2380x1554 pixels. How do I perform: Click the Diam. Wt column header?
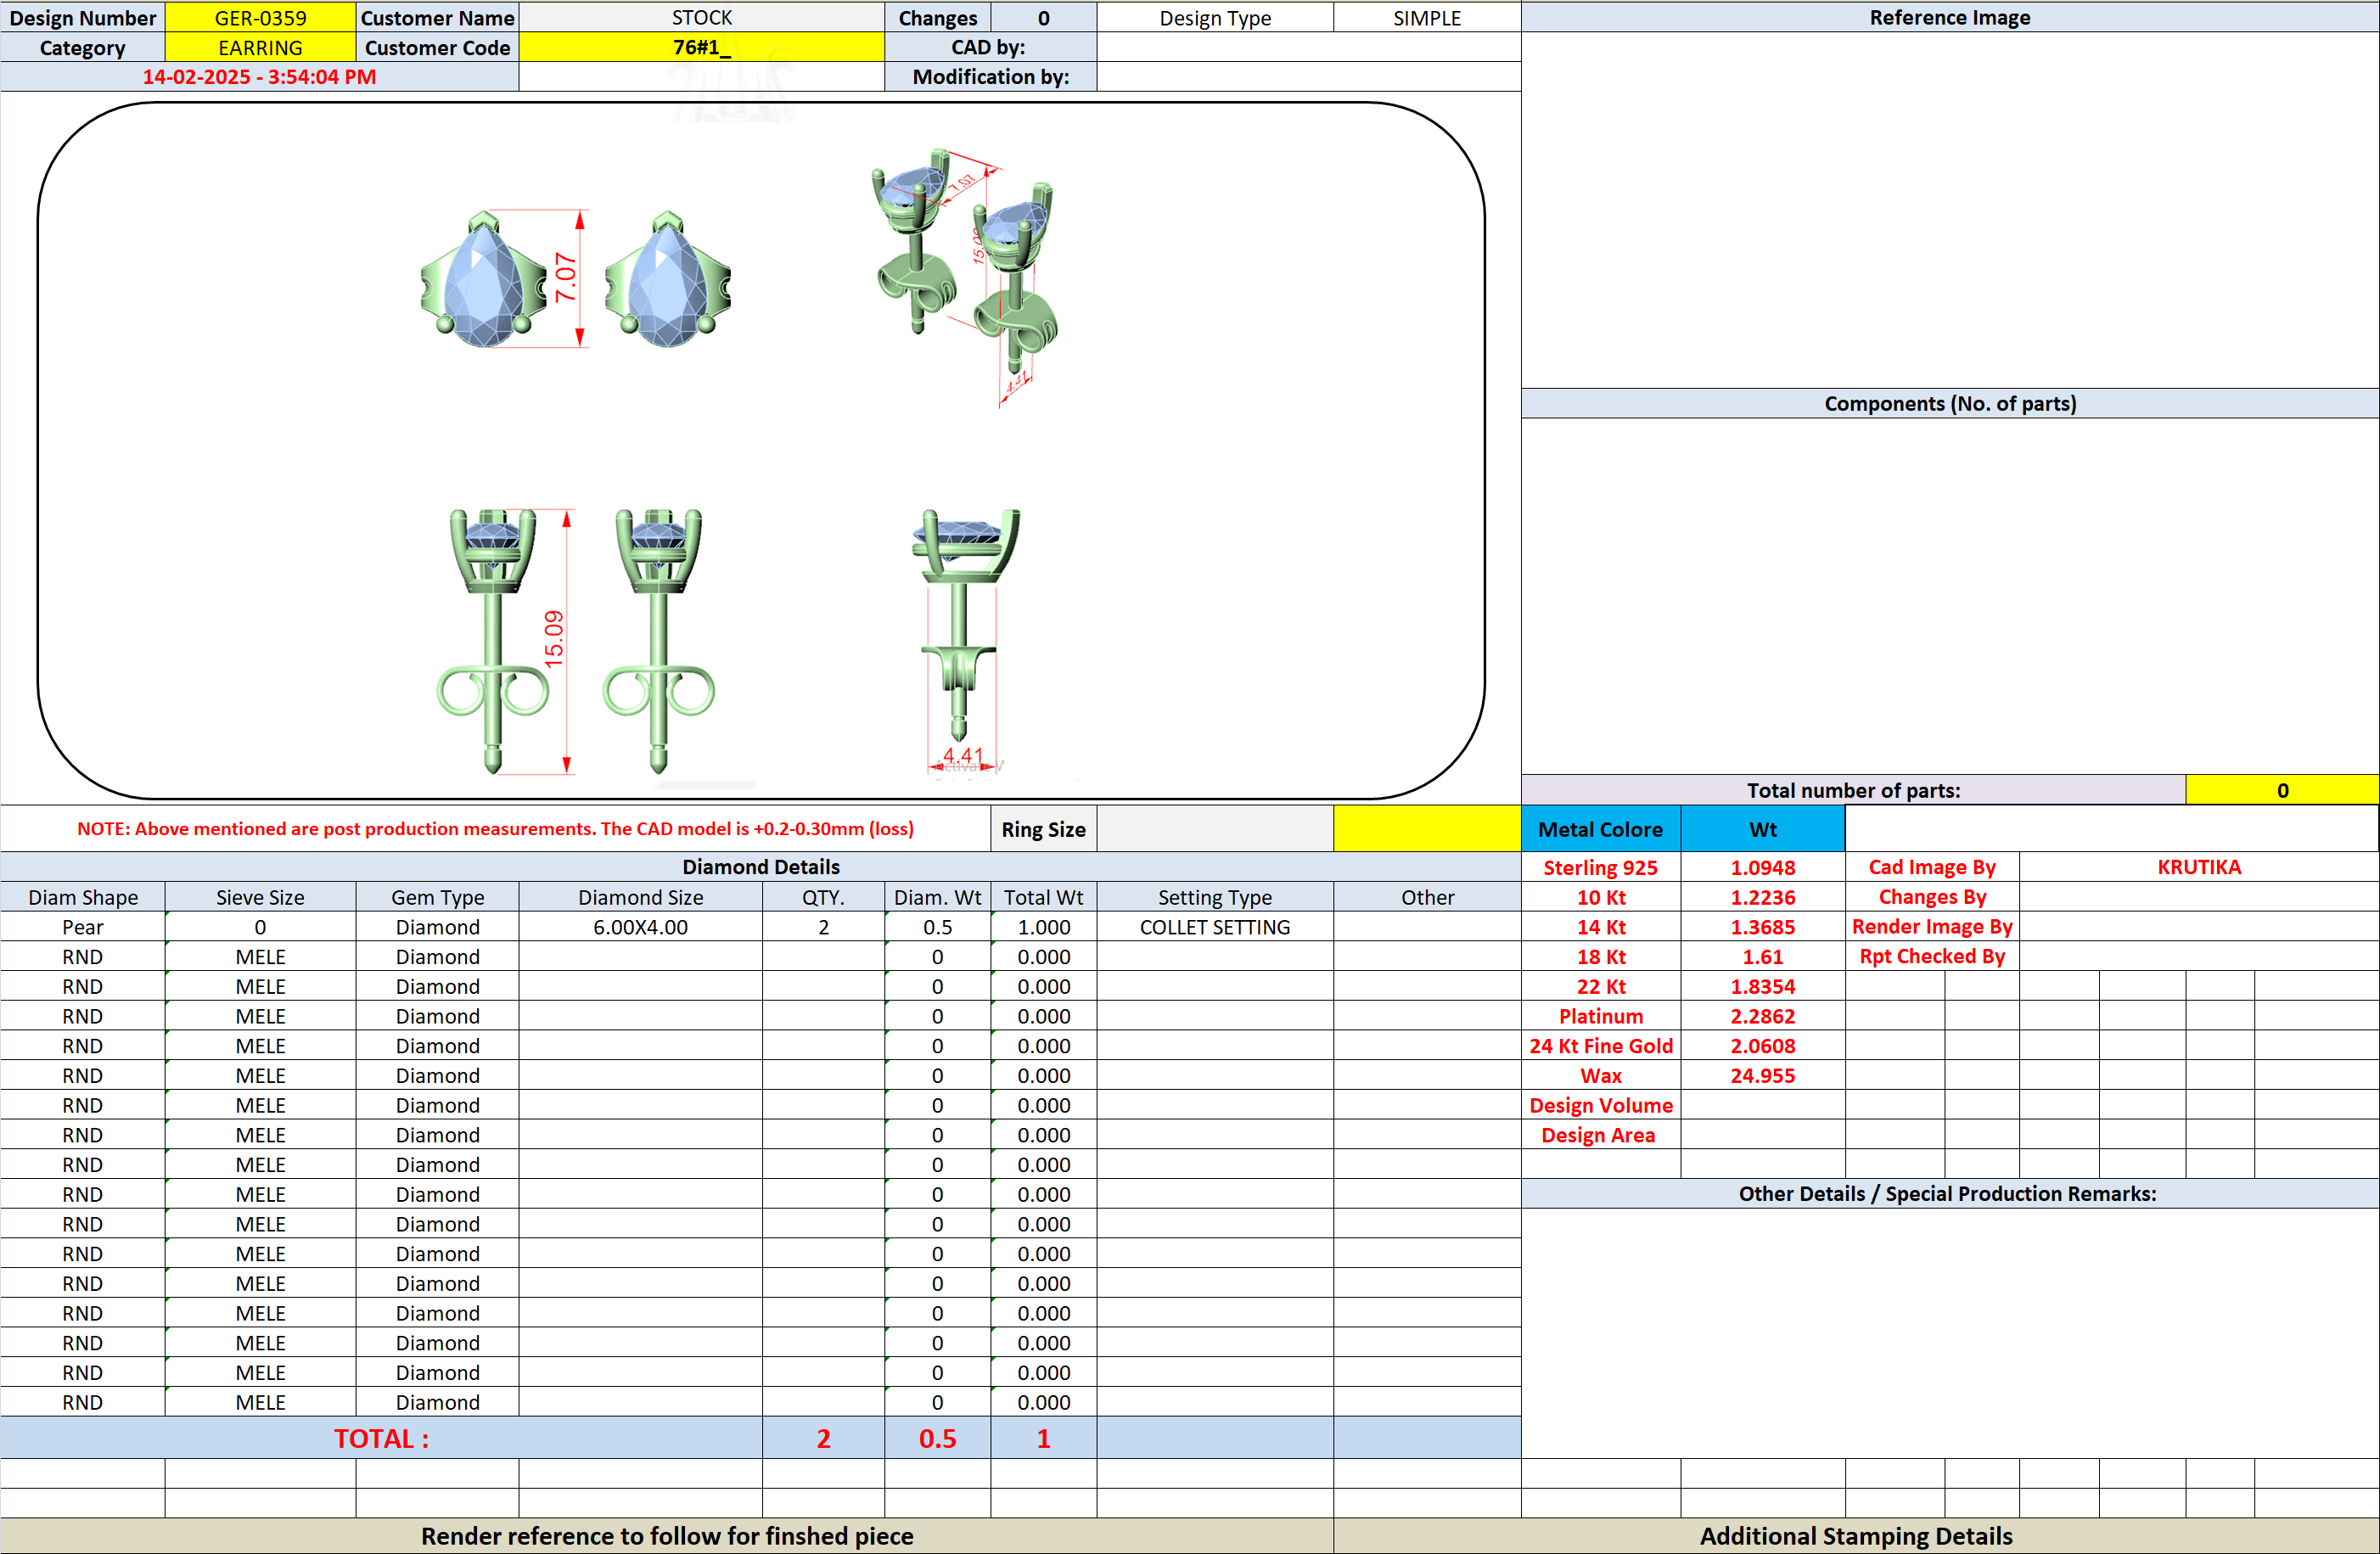click(938, 897)
